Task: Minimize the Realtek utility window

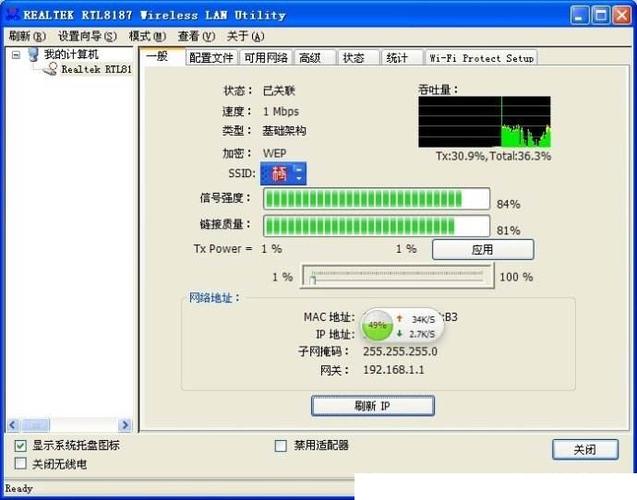Action: click(x=580, y=15)
